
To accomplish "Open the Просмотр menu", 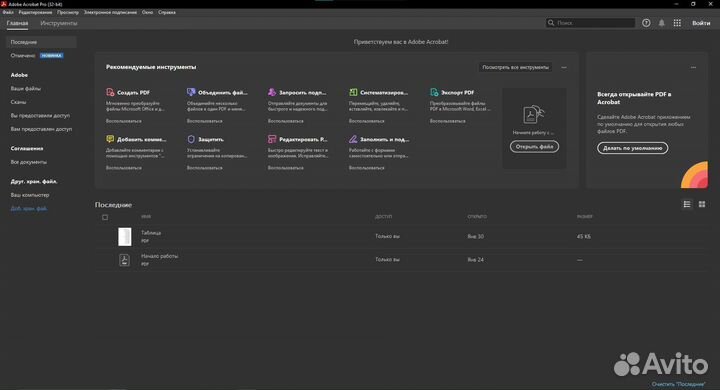I will click(68, 12).
